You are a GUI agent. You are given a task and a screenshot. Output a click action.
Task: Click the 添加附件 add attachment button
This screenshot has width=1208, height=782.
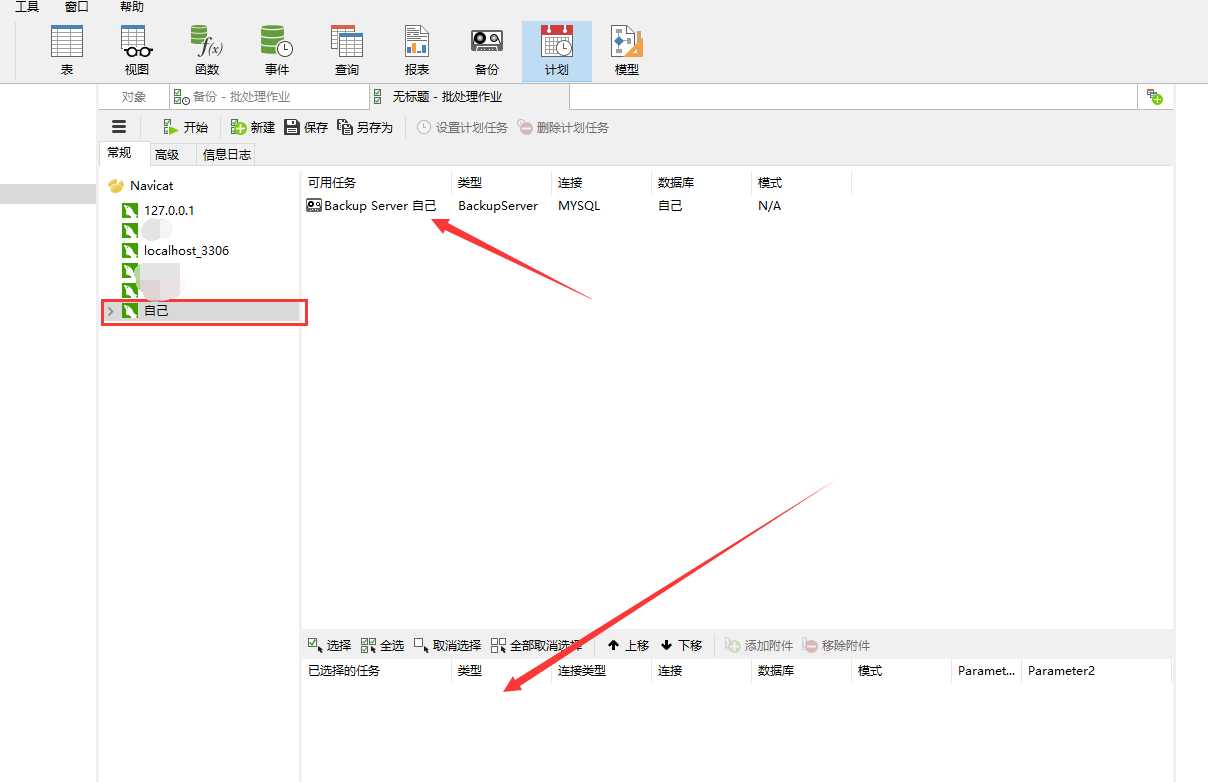click(758, 645)
